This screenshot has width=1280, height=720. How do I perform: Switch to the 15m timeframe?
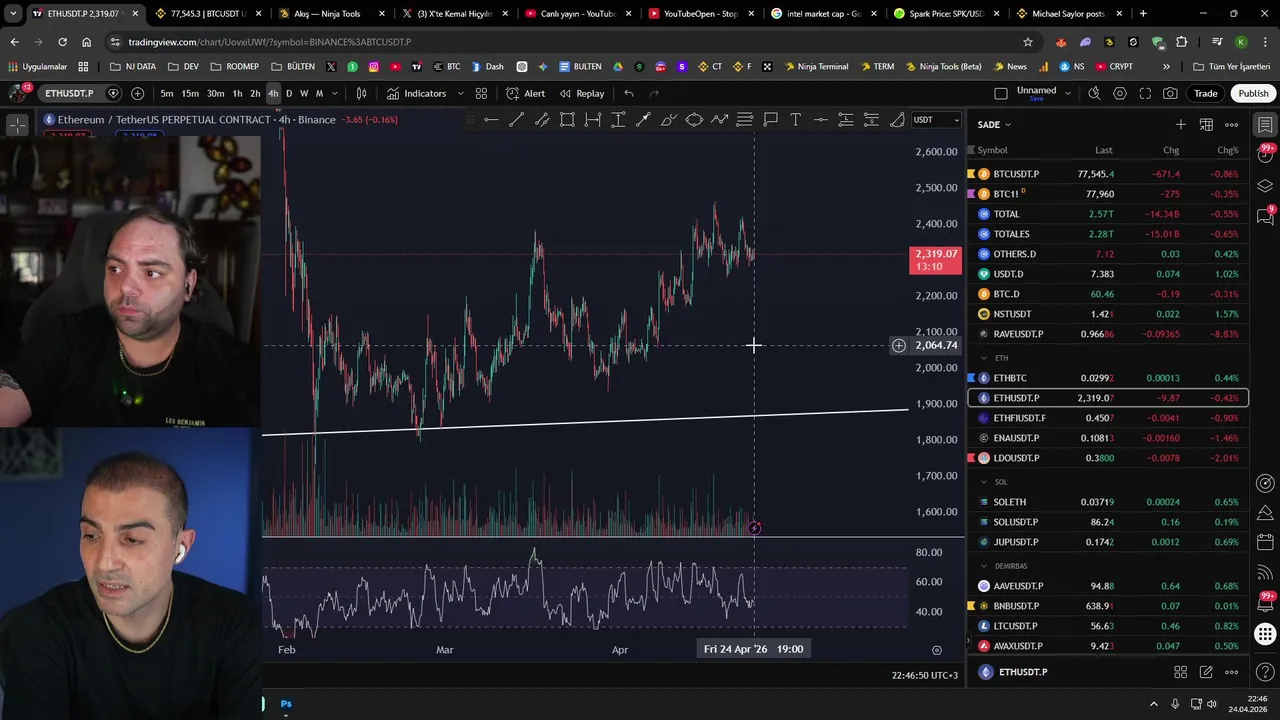(190, 93)
